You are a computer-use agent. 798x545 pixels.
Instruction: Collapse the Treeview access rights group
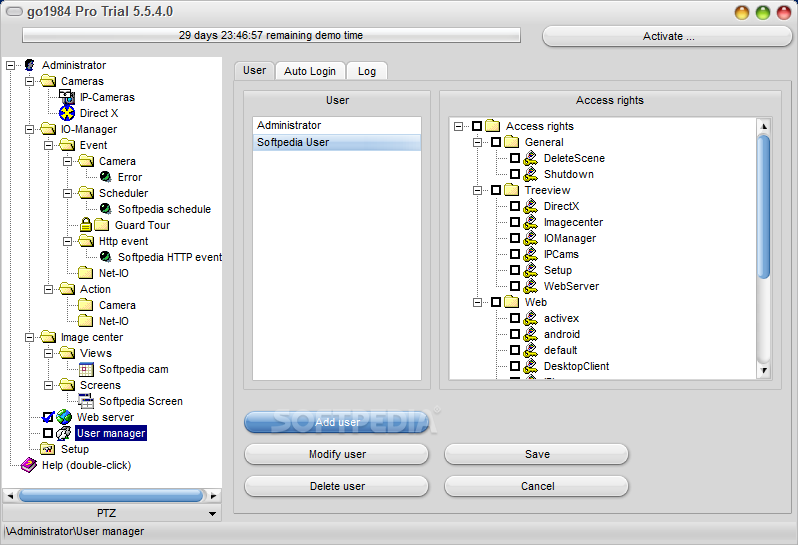pos(477,190)
